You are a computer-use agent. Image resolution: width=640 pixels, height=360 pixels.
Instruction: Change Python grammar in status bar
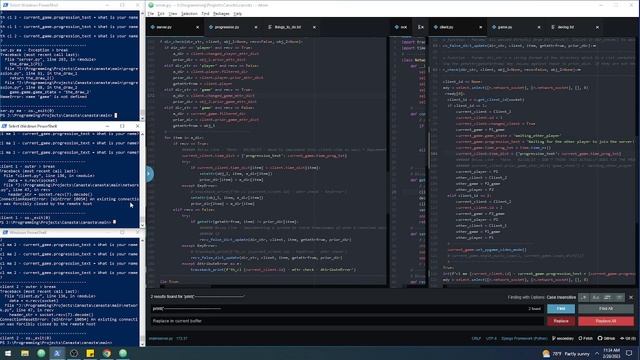click(x=524, y=338)
